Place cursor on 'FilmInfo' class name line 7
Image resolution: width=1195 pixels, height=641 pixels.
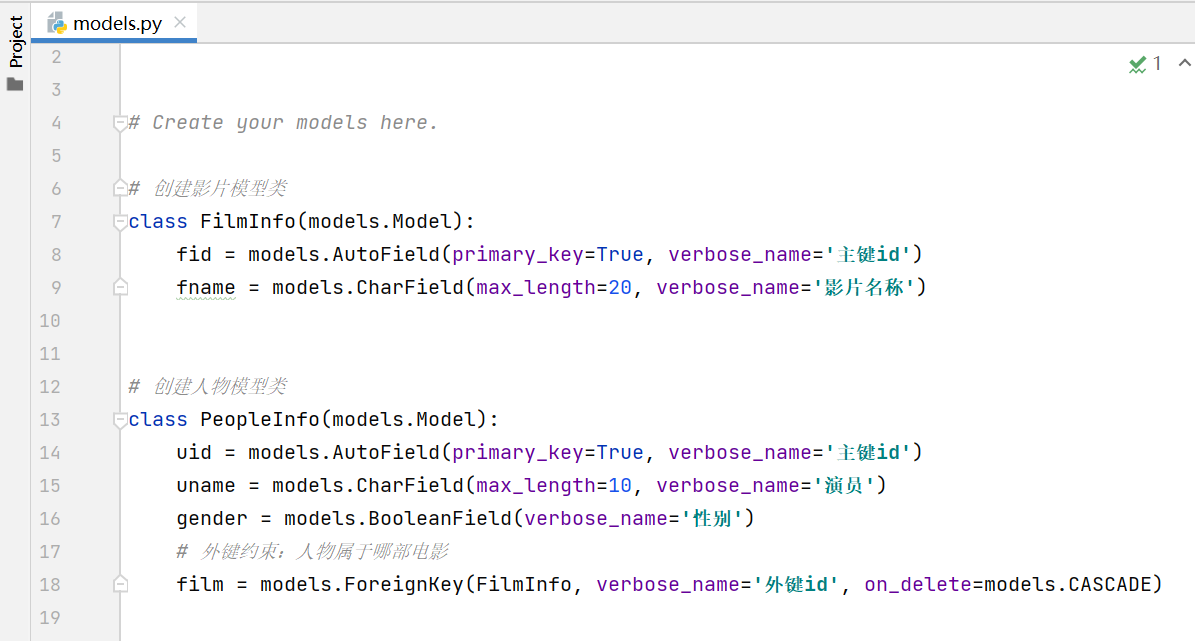pos(248,222)
